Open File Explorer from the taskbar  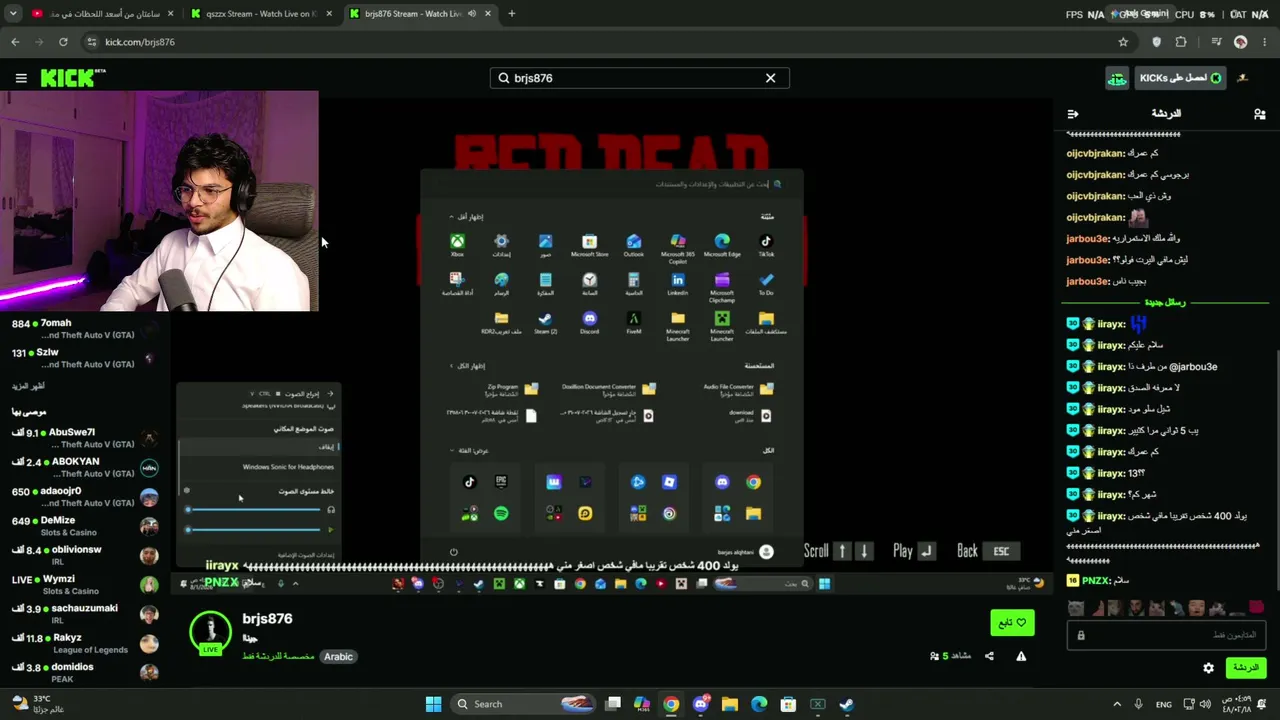pyautogui.click(x=729, y=704)
